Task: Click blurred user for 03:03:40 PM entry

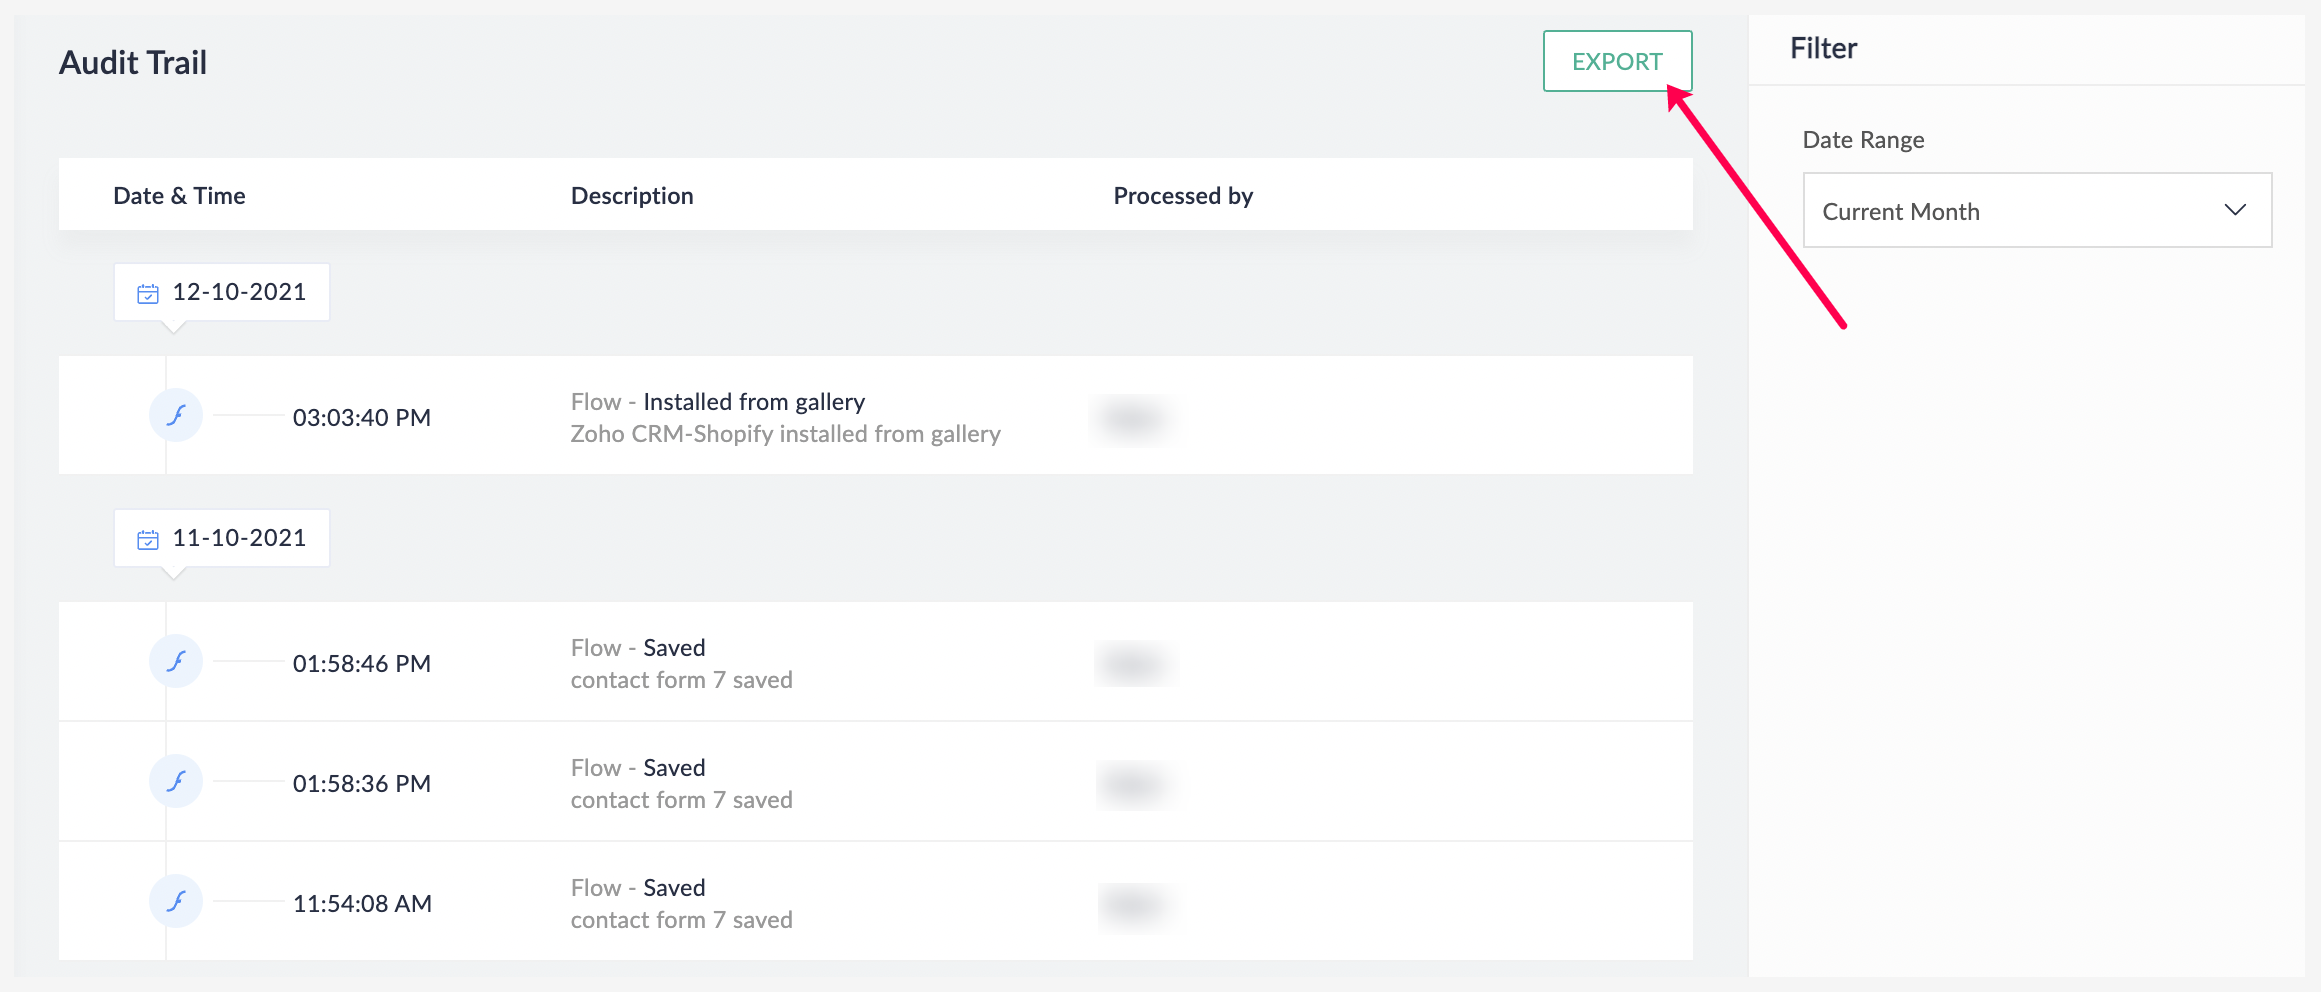Action: [x=1133, y=417]
